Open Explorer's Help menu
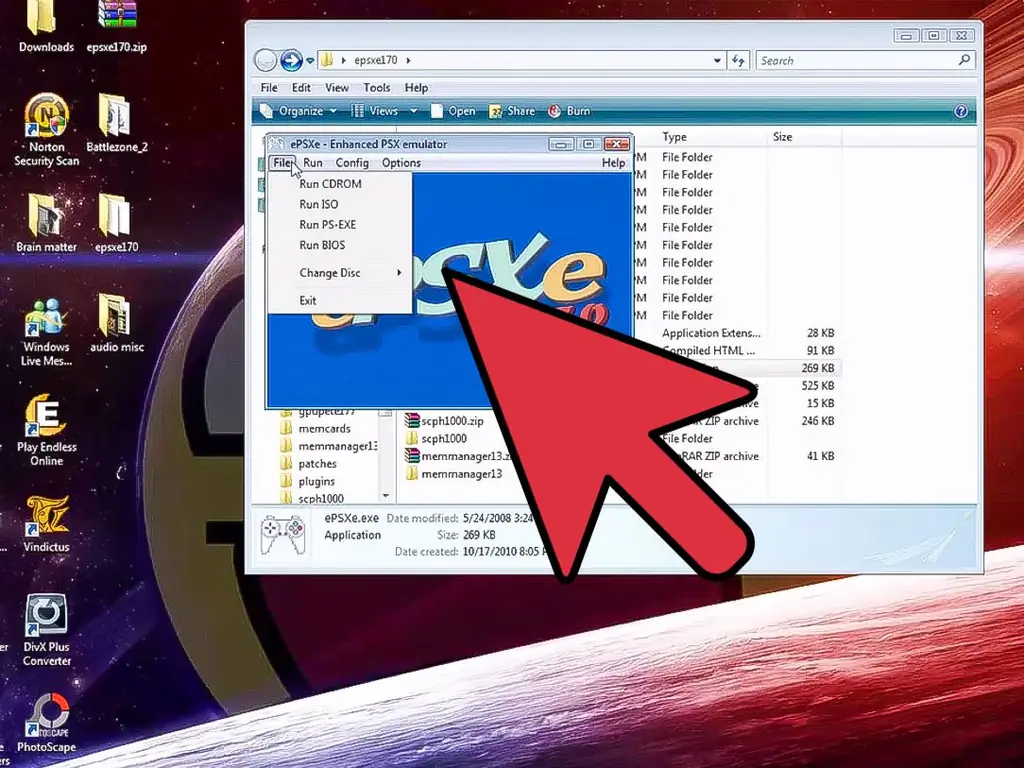 coord(416,88)
